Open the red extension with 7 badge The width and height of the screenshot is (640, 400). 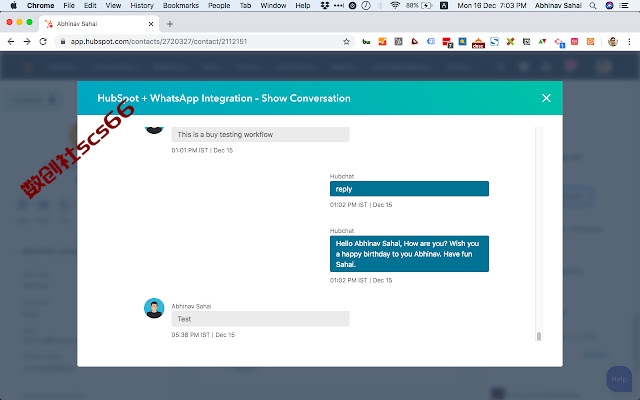(x=447, y=42)
